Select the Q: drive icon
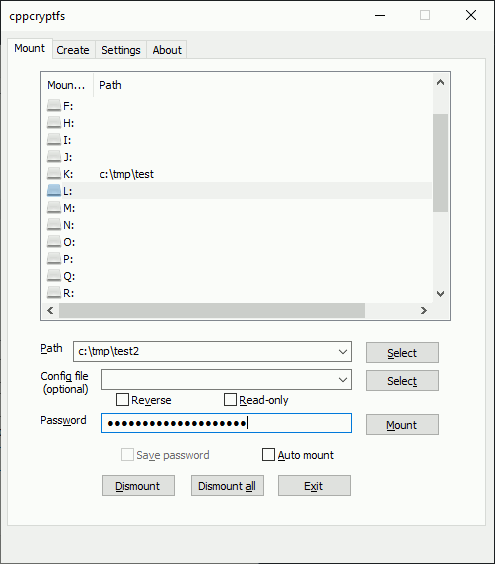The image size is (495, 564). [54, 276]
